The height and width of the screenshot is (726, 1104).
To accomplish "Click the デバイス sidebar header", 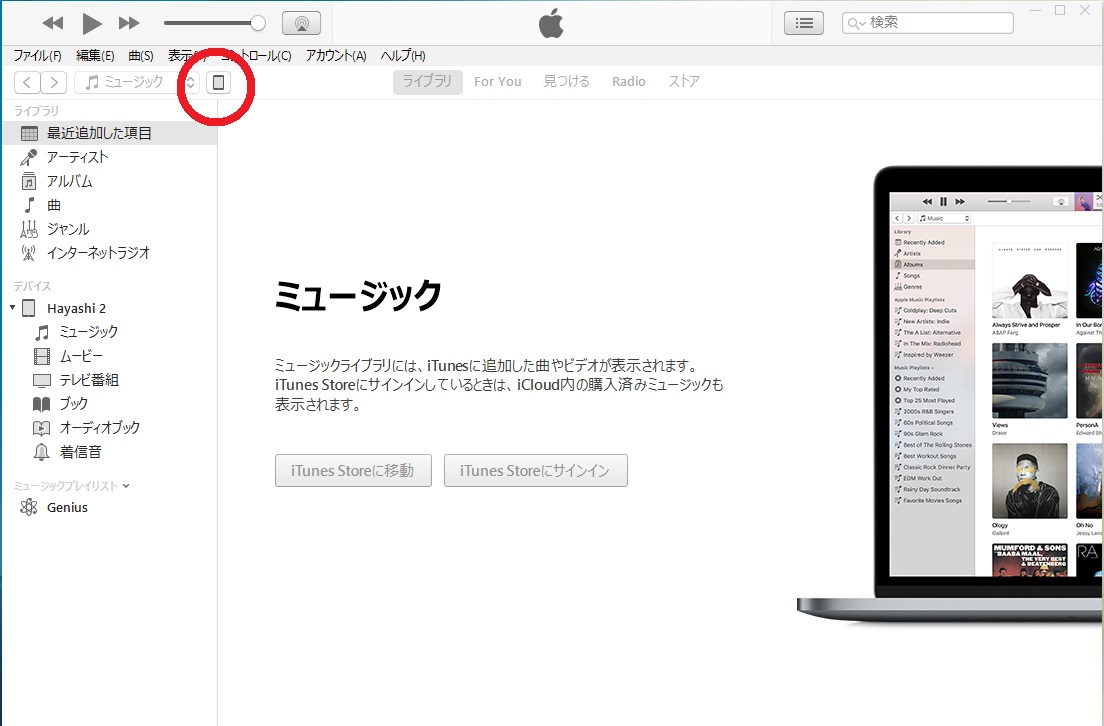I will click(32, 286).
